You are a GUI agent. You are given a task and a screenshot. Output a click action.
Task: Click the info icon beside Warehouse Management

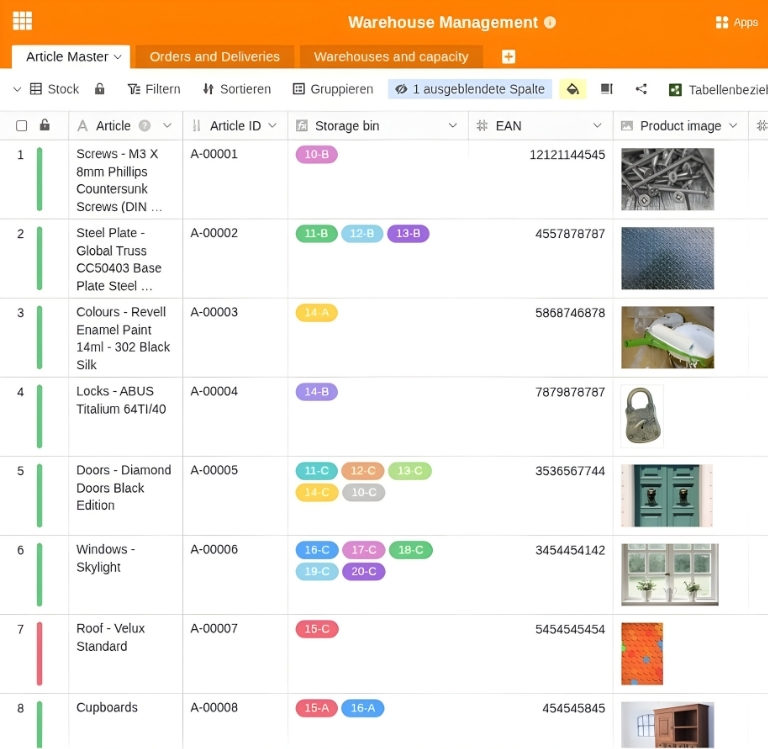[x=550, y=22]
